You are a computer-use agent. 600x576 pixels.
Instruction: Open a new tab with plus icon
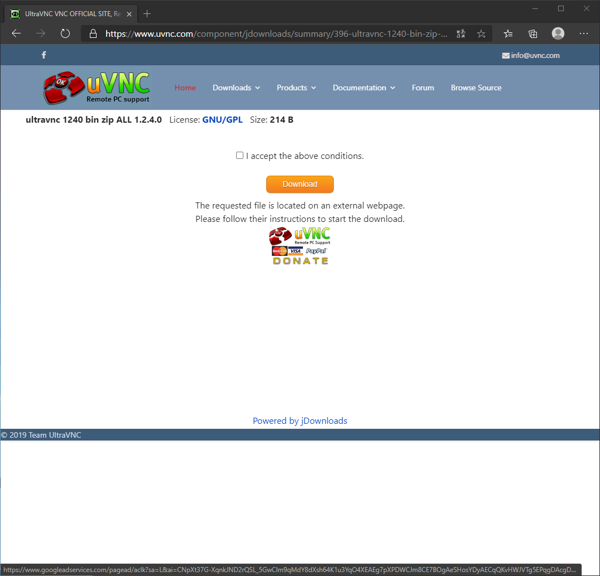(x=147, y=14)
